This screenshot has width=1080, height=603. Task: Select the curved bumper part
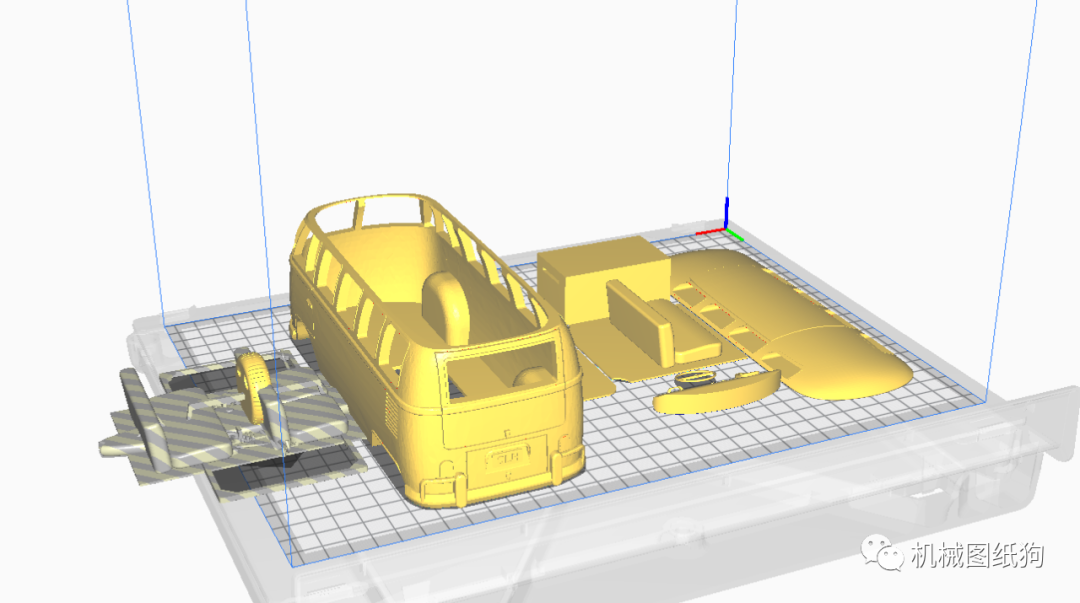[x=716, y=394]
